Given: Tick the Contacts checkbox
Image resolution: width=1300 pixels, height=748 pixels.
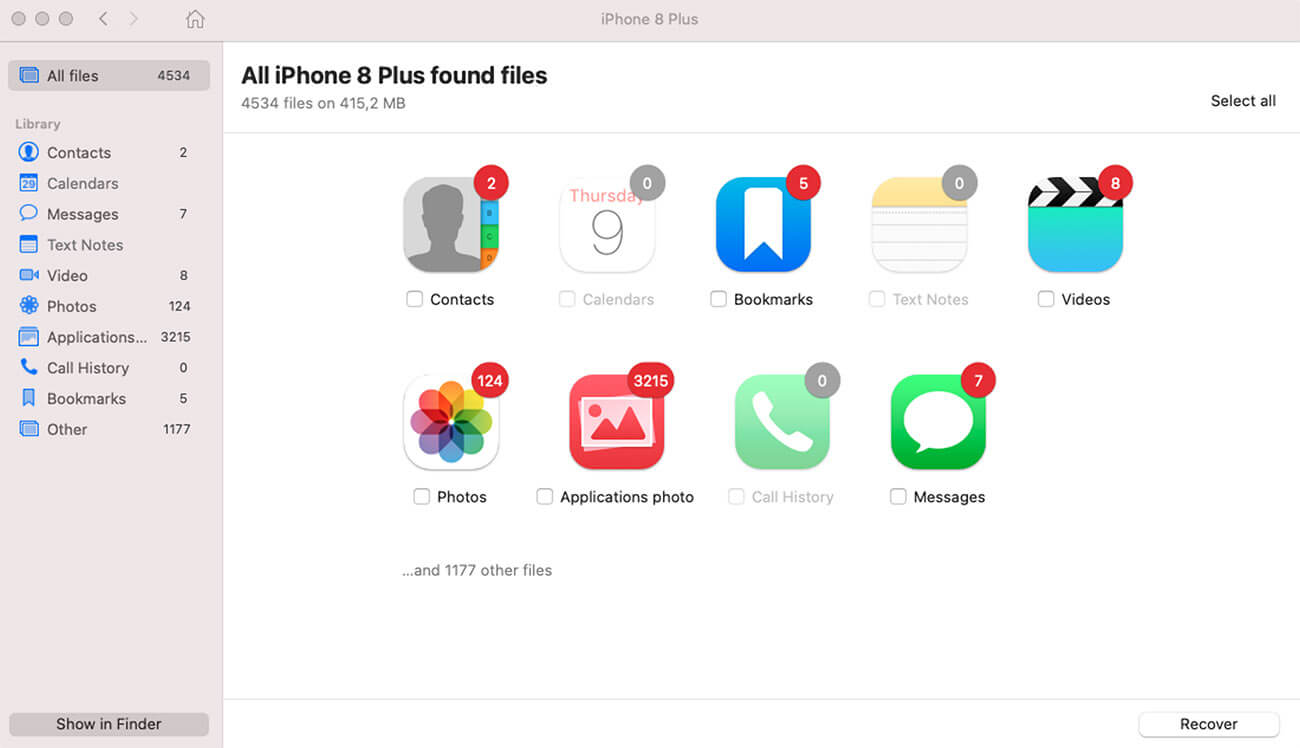Looking at the screenshot, I should click(x=414, y=299).
